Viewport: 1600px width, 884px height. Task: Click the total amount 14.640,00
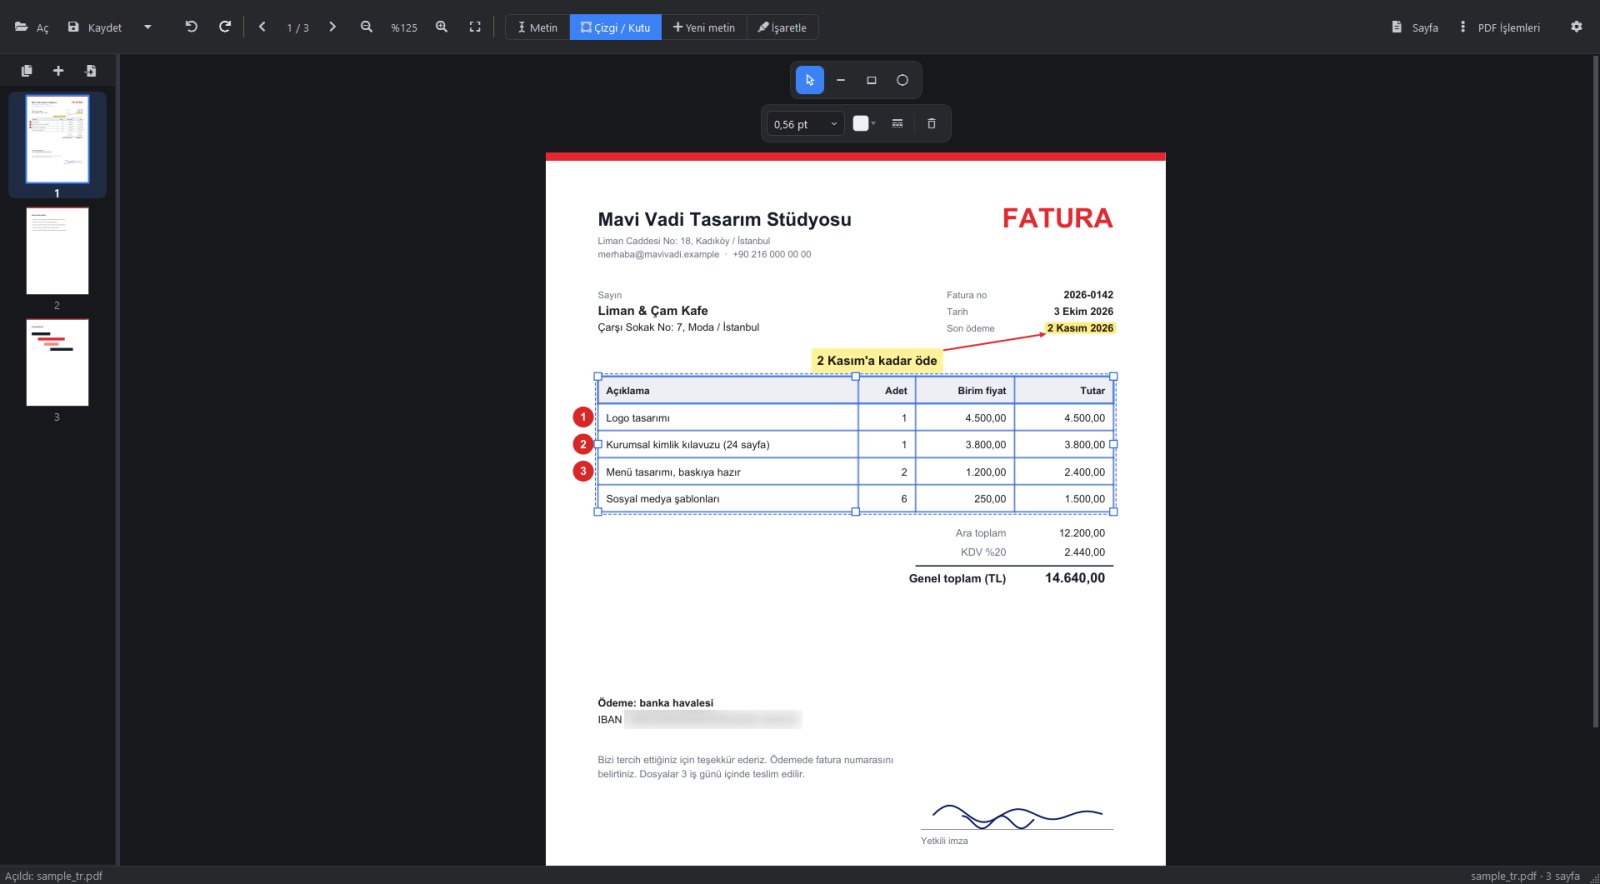[1075, 578]
